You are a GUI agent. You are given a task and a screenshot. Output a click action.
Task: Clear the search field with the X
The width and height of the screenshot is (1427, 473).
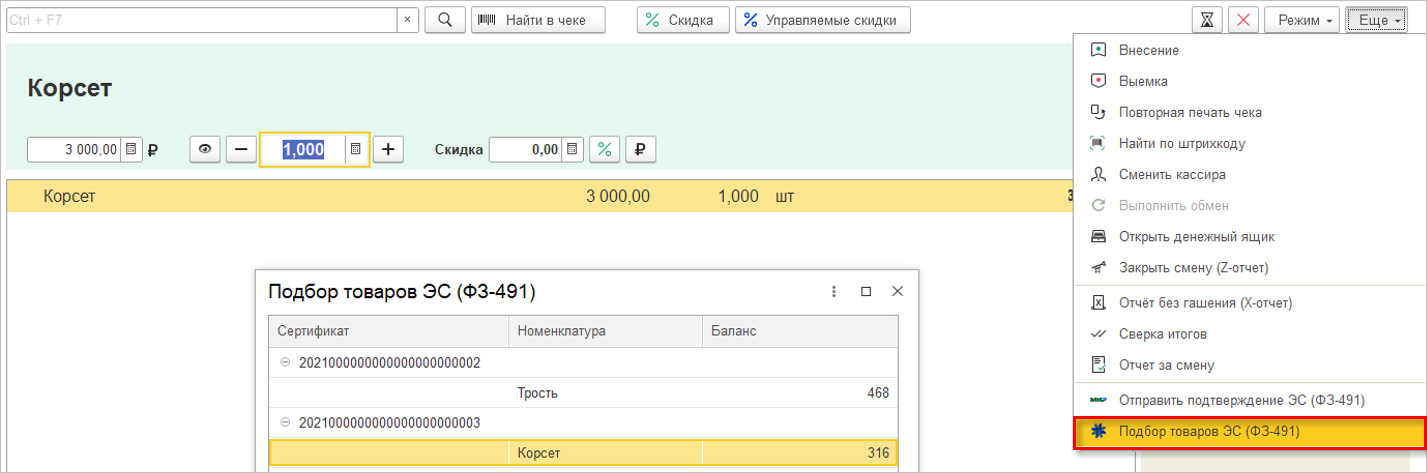407,20
